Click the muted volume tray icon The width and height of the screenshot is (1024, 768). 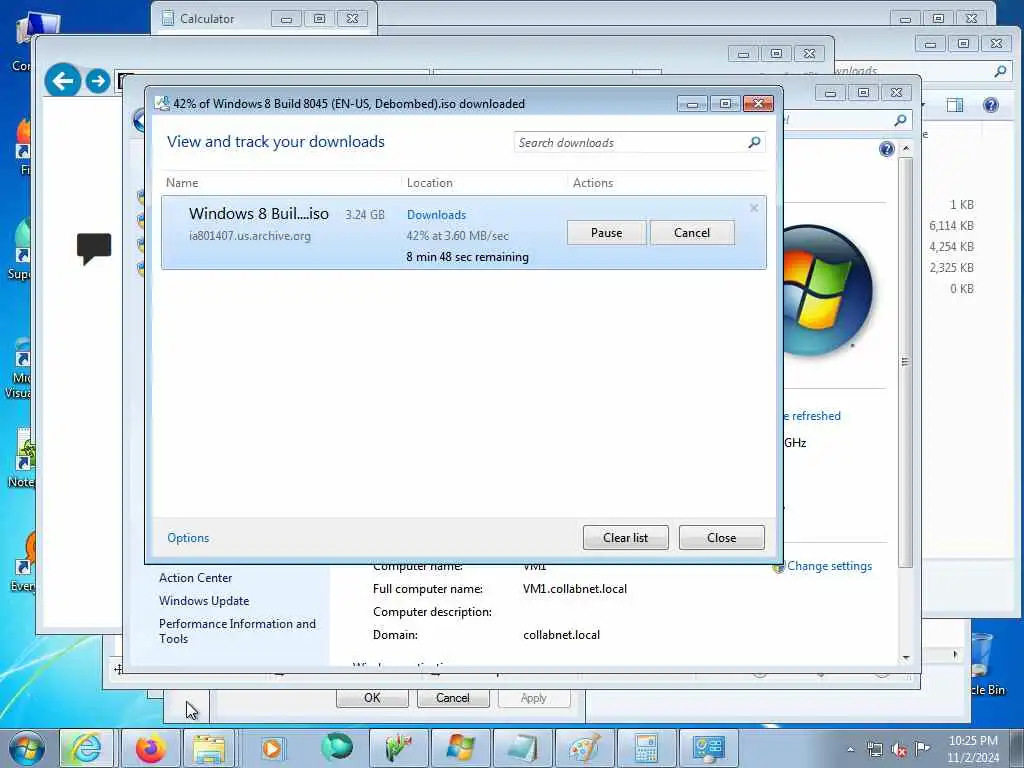tap(899, 750)
